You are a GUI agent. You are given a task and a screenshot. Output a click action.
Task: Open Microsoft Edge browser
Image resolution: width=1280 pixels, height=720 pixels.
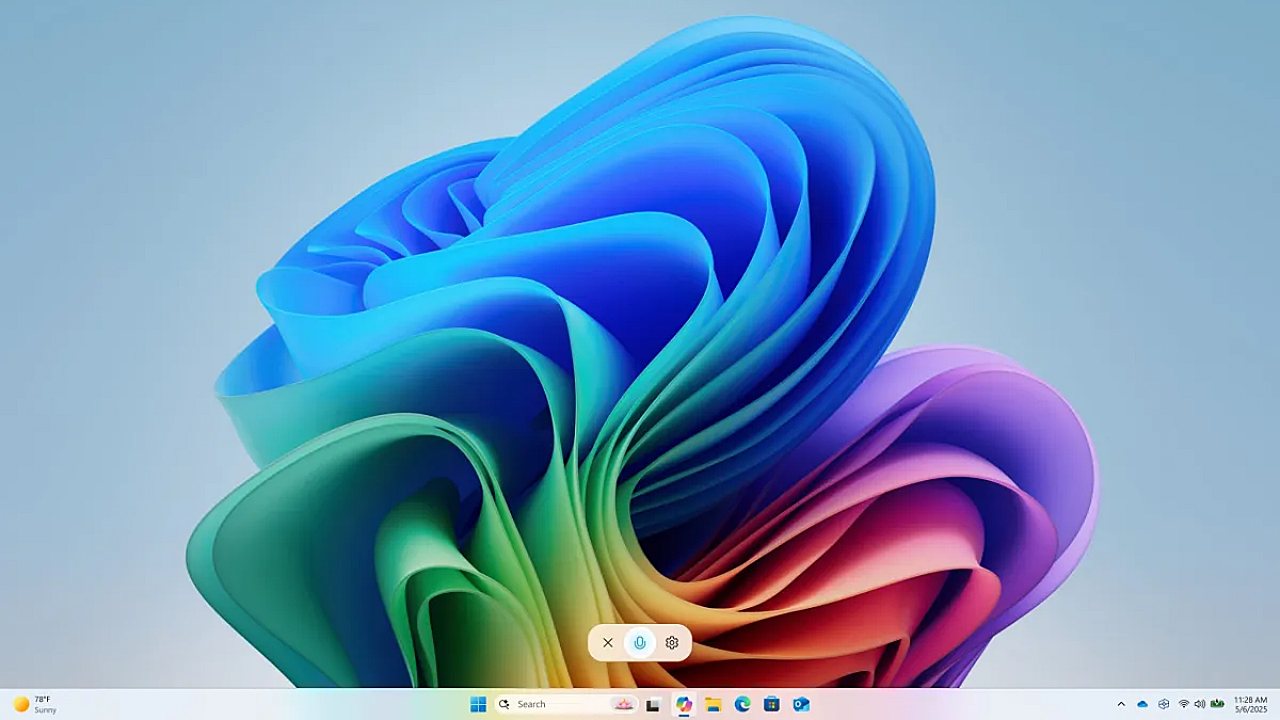(x=742, y=704)
